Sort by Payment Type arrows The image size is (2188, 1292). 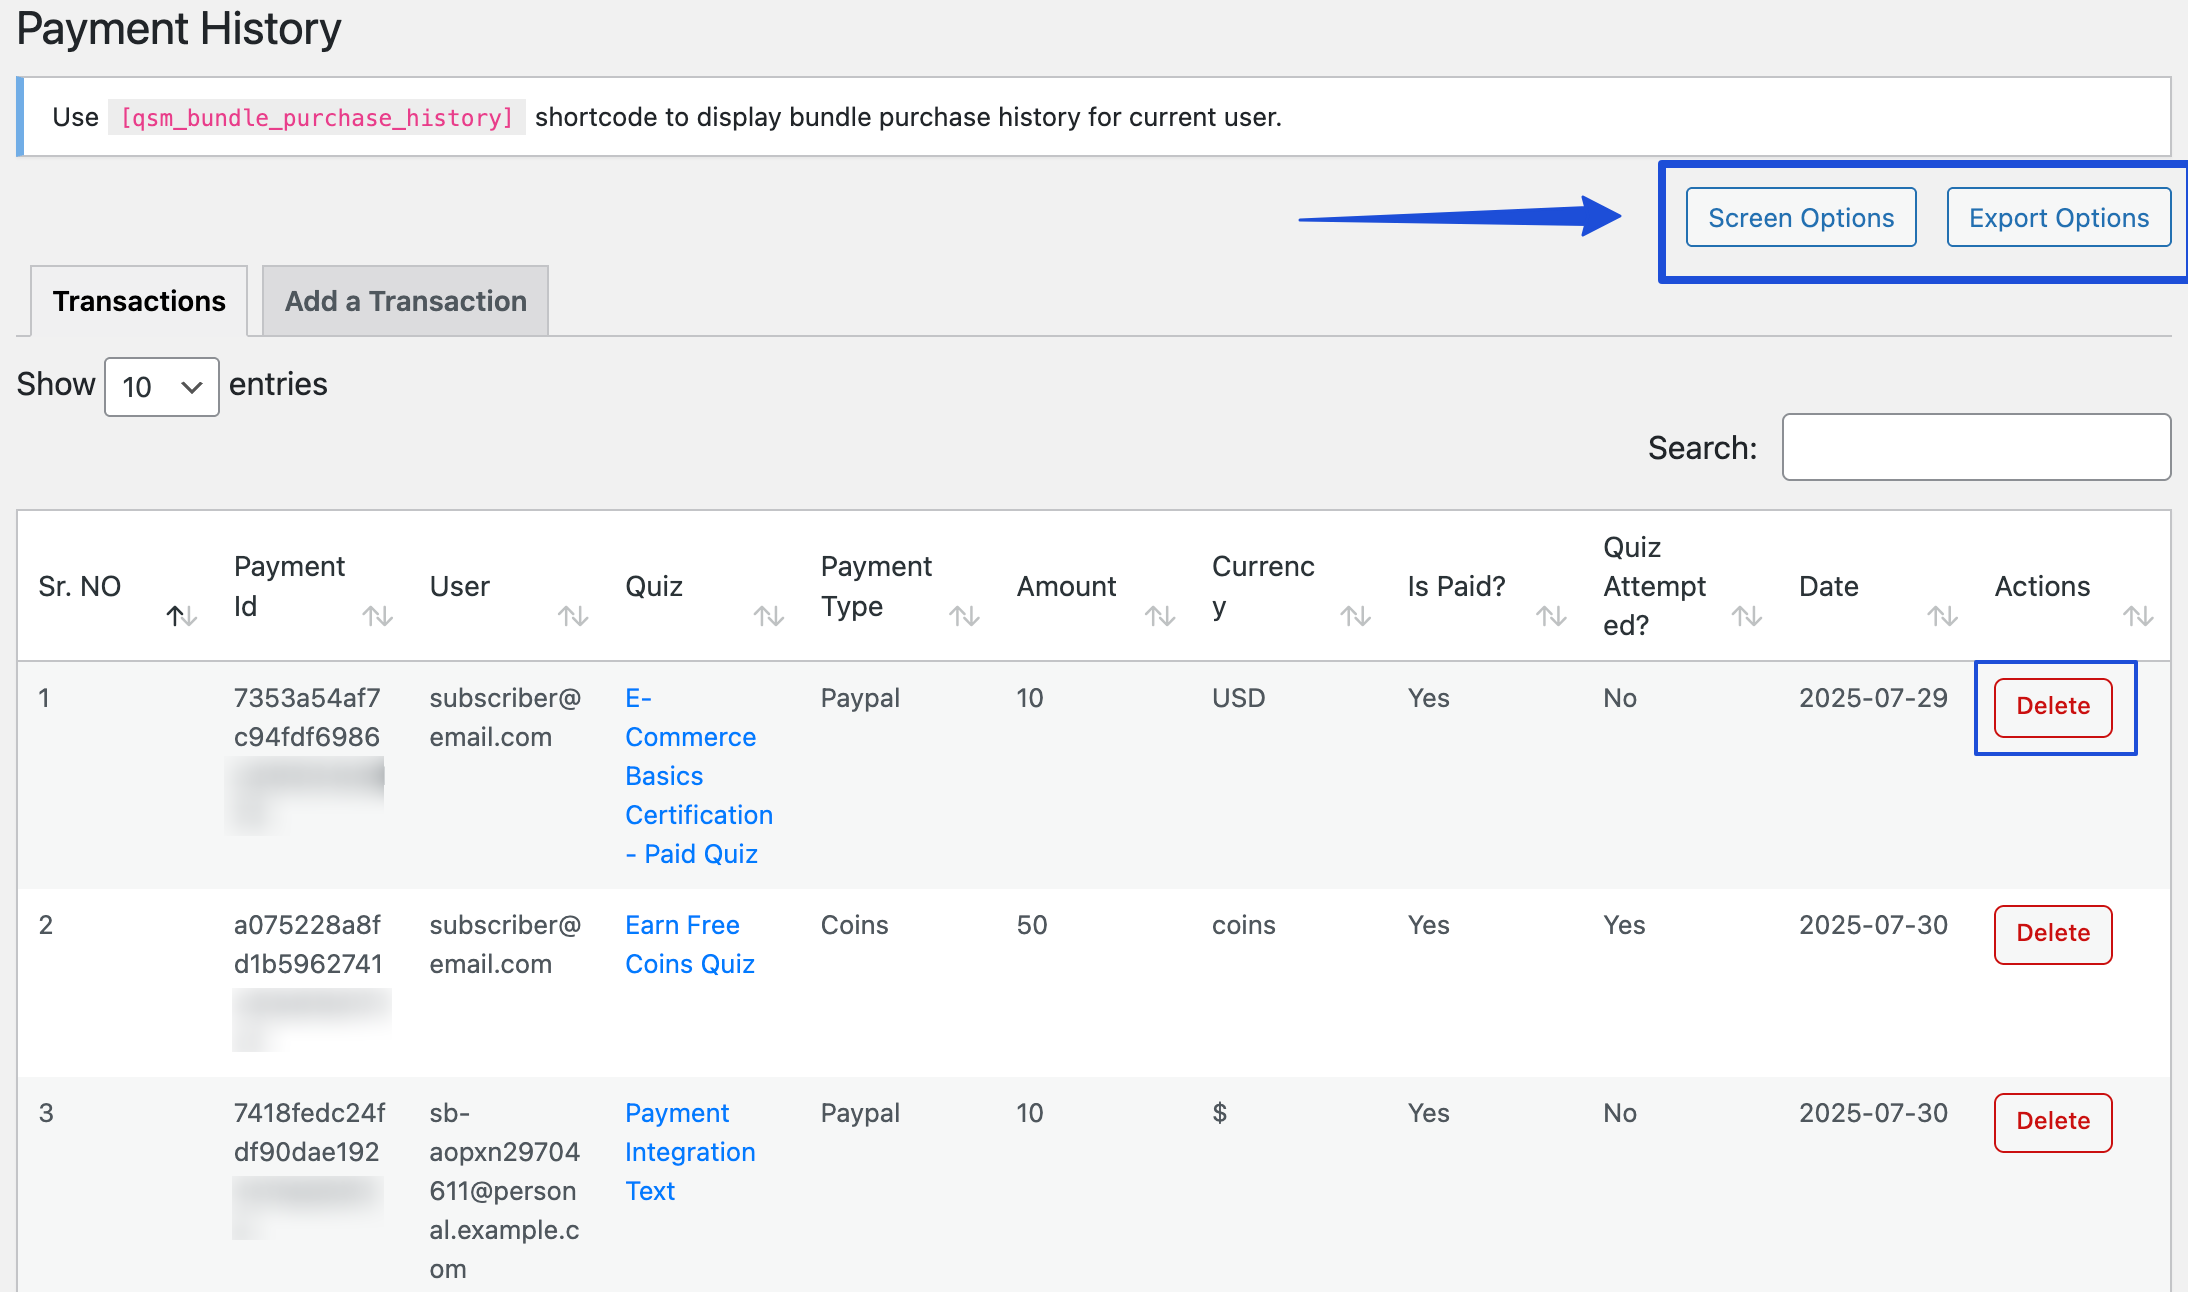964,616
